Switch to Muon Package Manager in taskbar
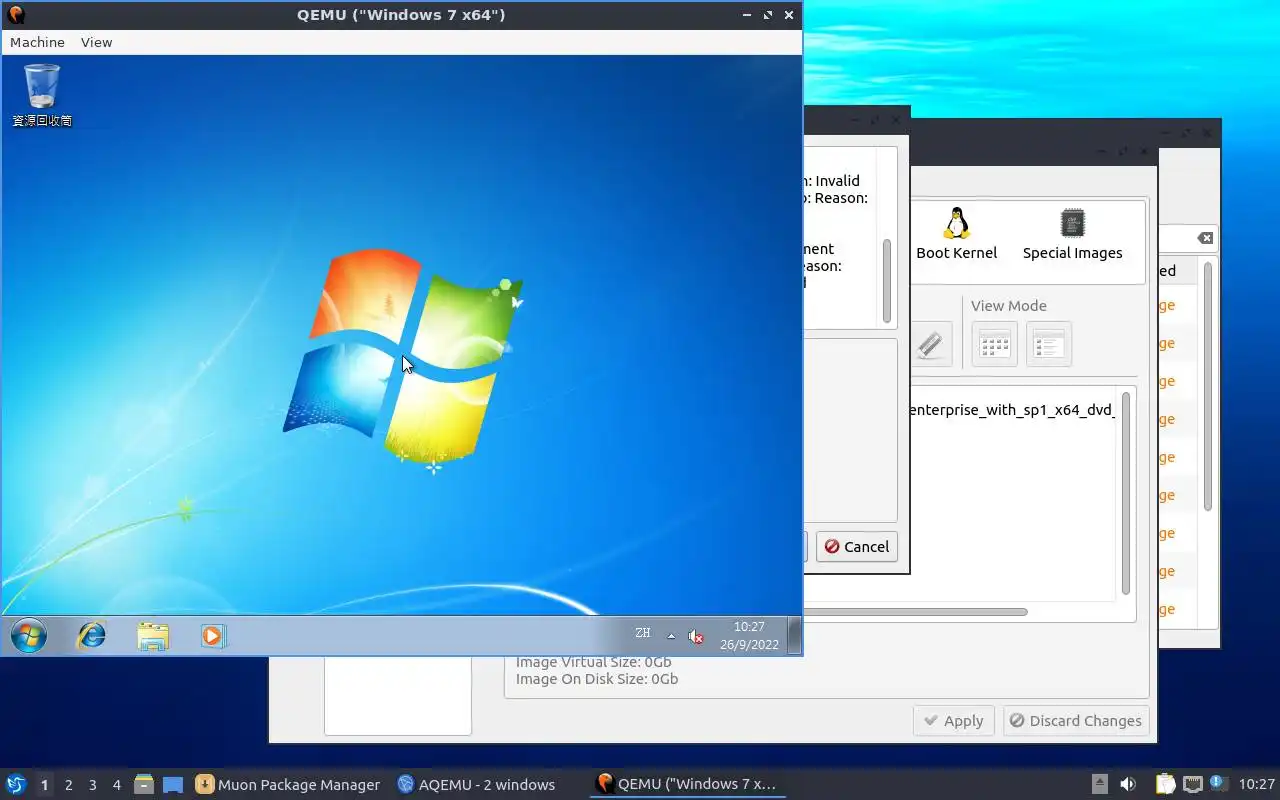 click(288, 785)
